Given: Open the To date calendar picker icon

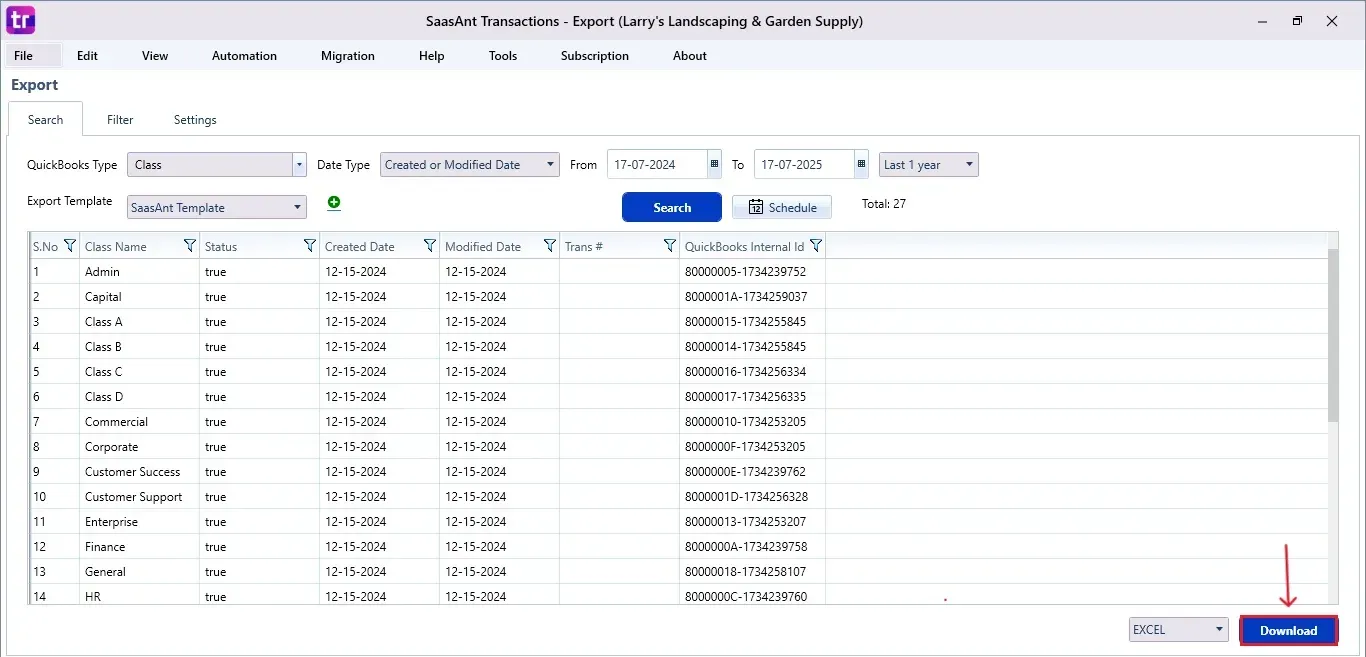Looking at the screenshot, I should pyautogui.click(x=861, y=164).
